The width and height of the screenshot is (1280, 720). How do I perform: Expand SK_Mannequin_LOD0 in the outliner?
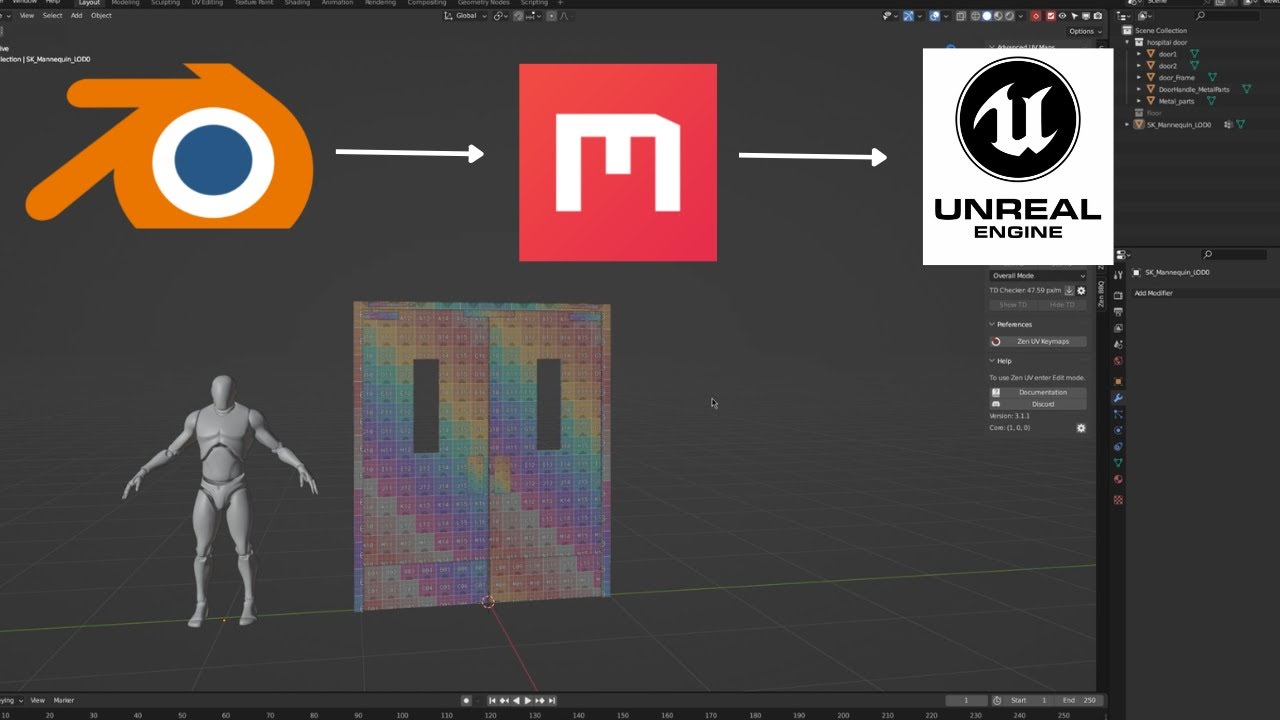pyautogui.click(x=1128, y=125)
